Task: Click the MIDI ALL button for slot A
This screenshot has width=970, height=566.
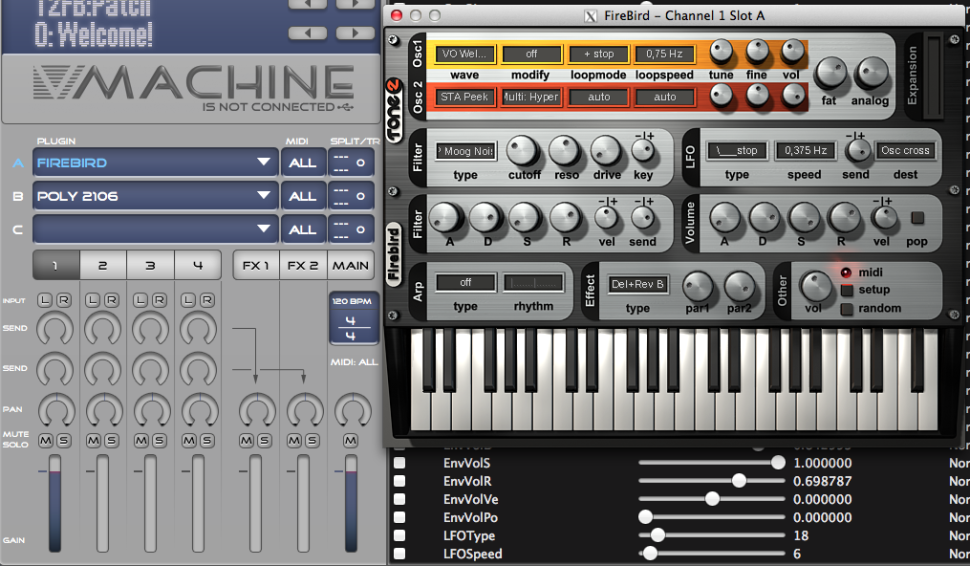Action: click(303, 163)
